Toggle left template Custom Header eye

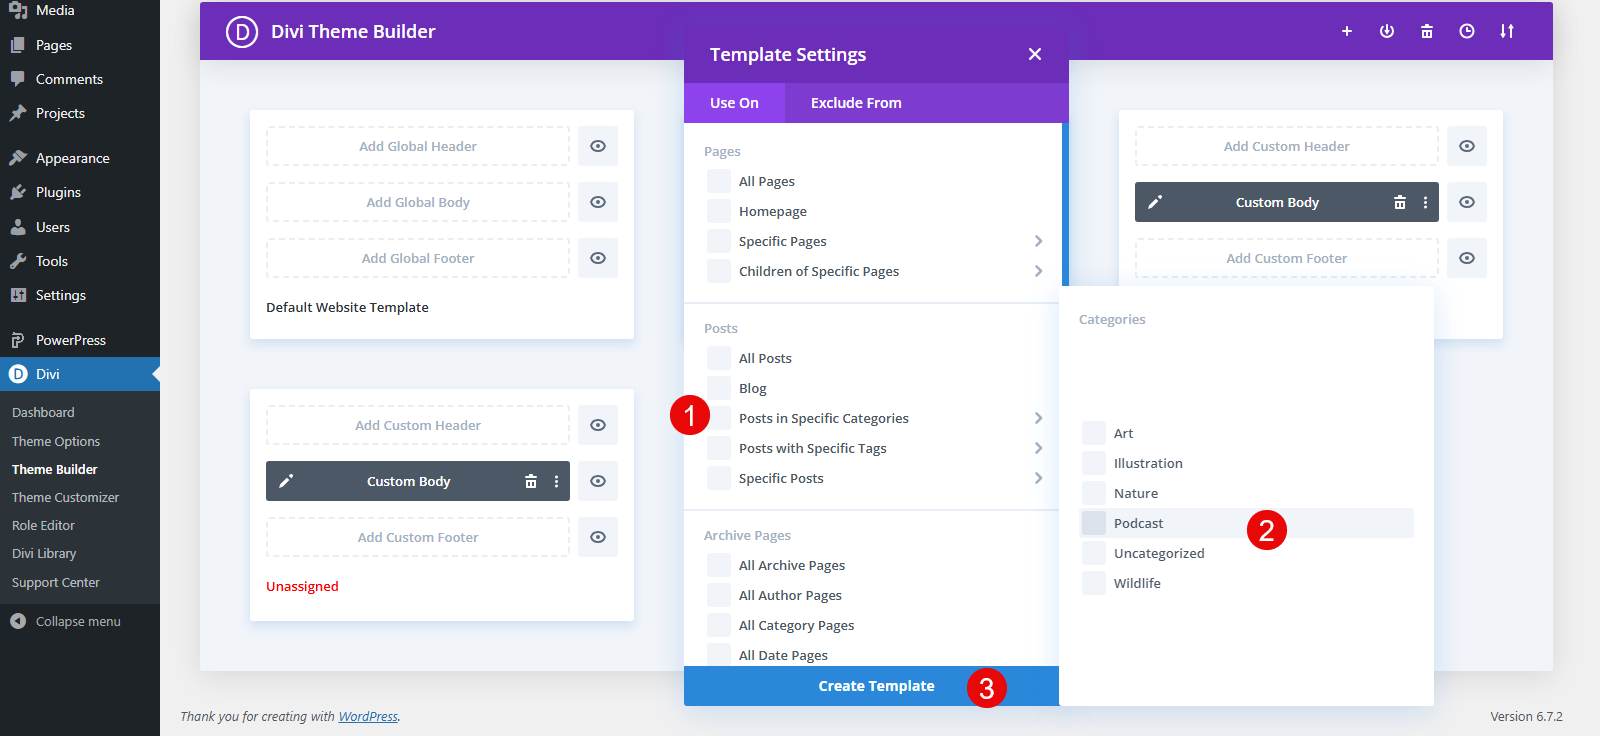(x=598, y=425)
